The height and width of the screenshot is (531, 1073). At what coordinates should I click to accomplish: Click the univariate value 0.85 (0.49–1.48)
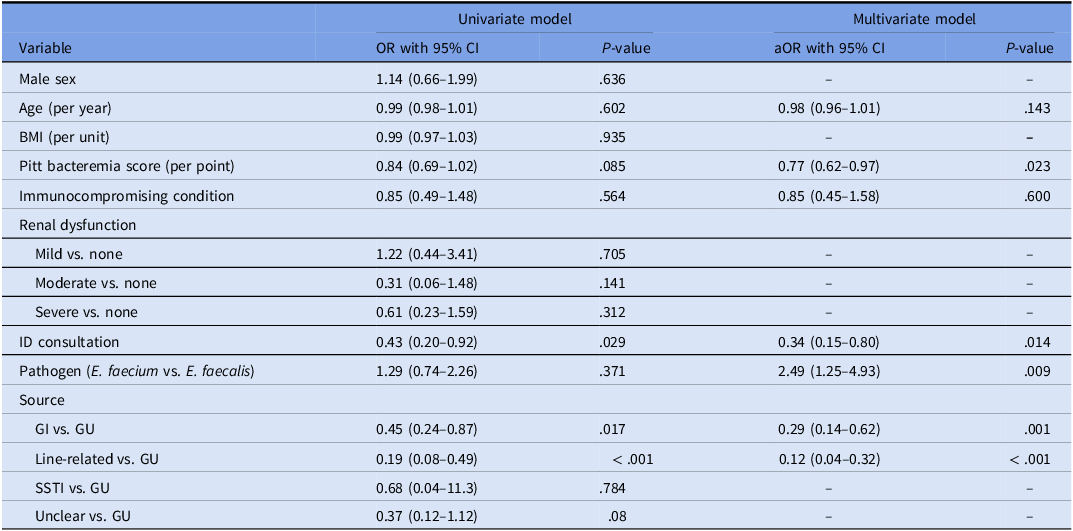426,196
